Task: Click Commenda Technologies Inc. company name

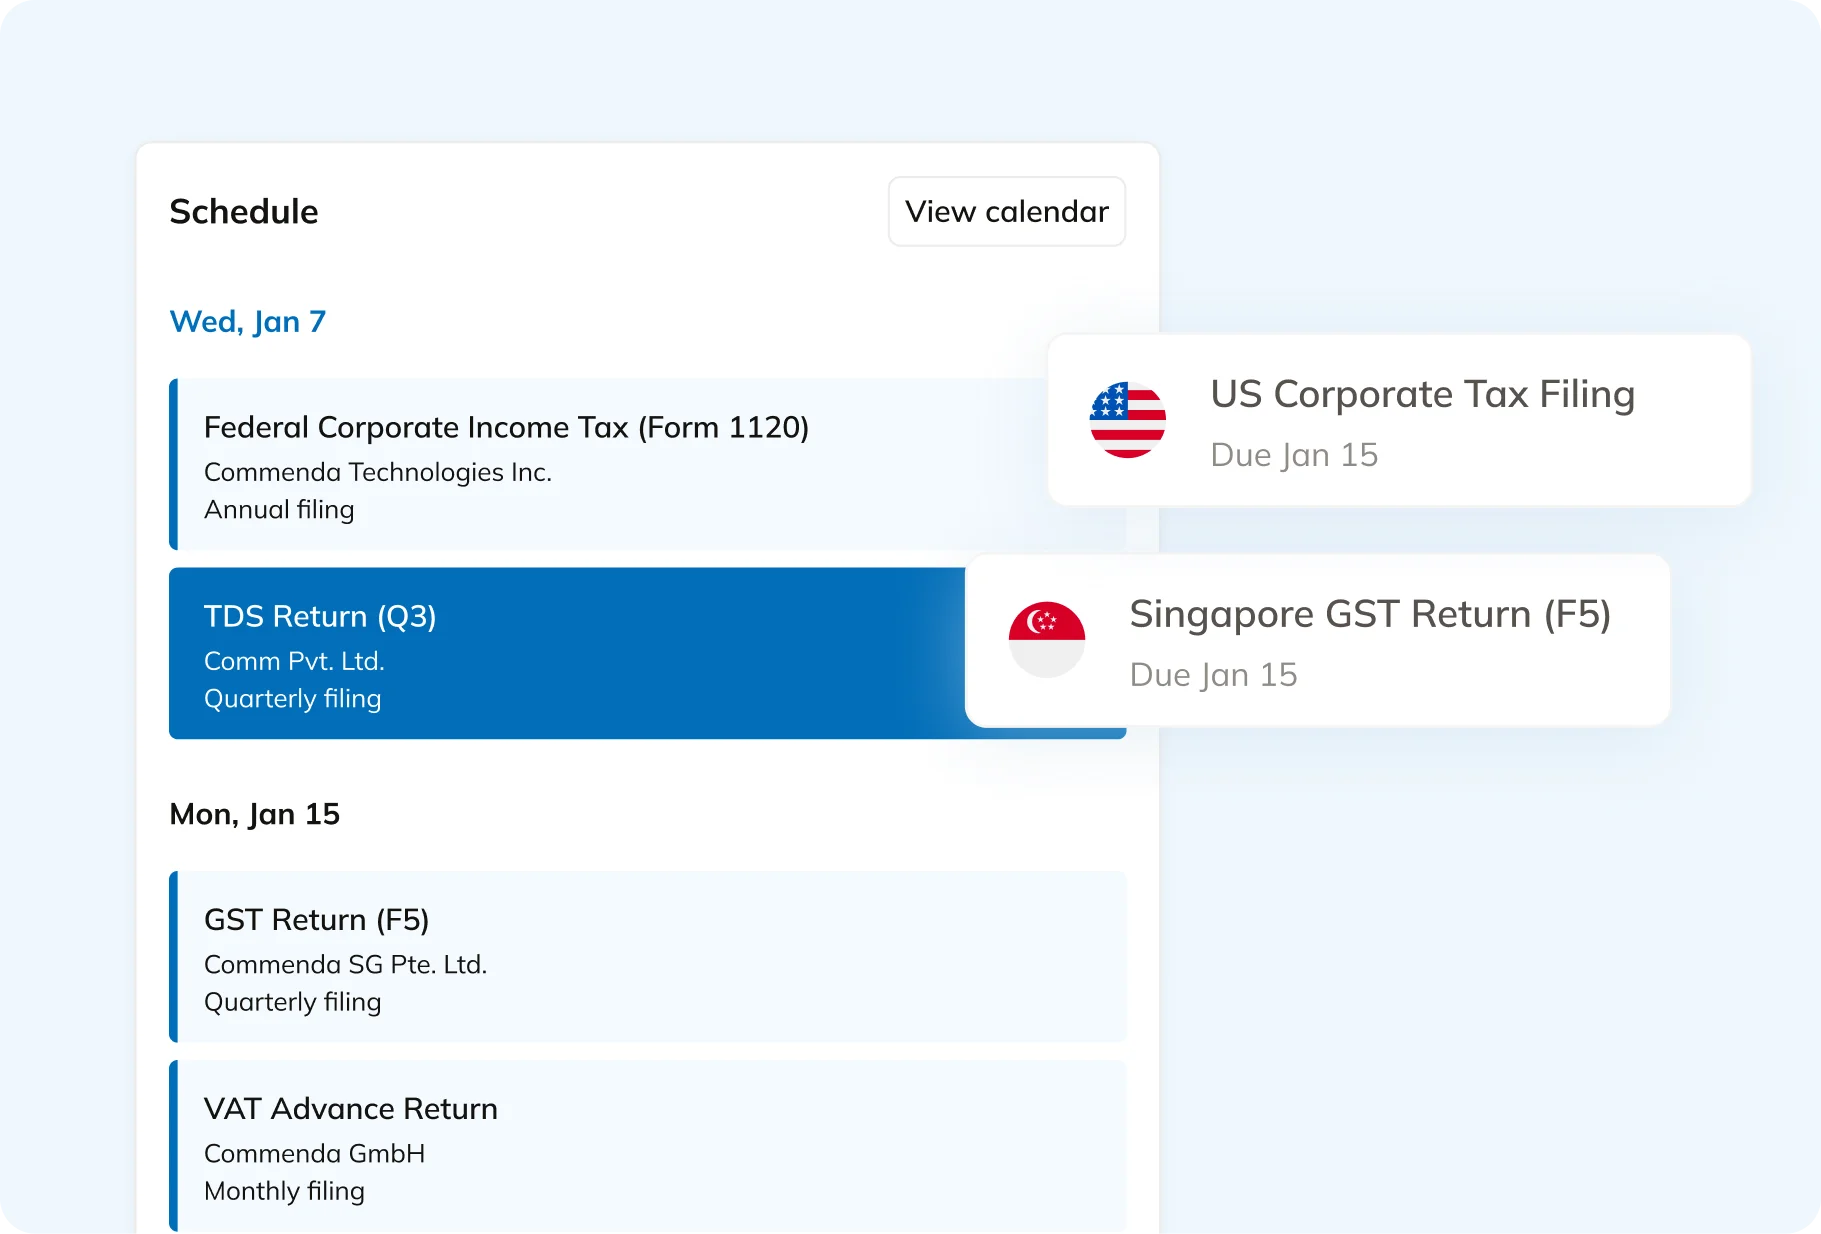Action: (378, 472)
